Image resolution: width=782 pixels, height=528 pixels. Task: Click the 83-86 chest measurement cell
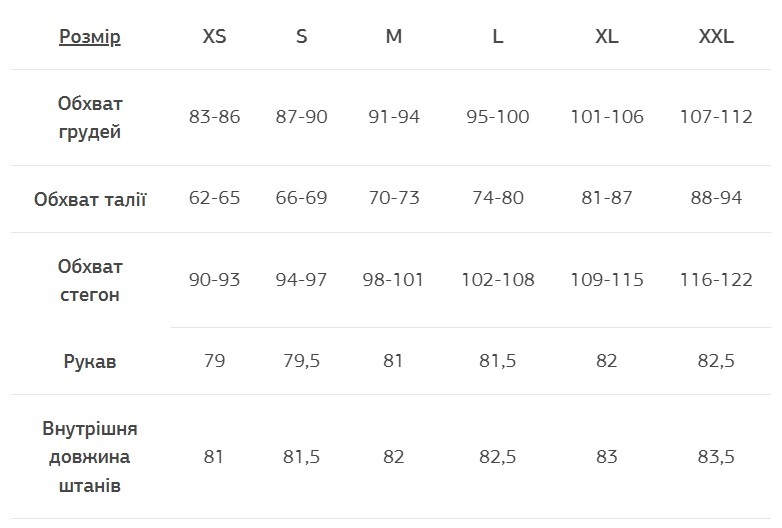214,117
